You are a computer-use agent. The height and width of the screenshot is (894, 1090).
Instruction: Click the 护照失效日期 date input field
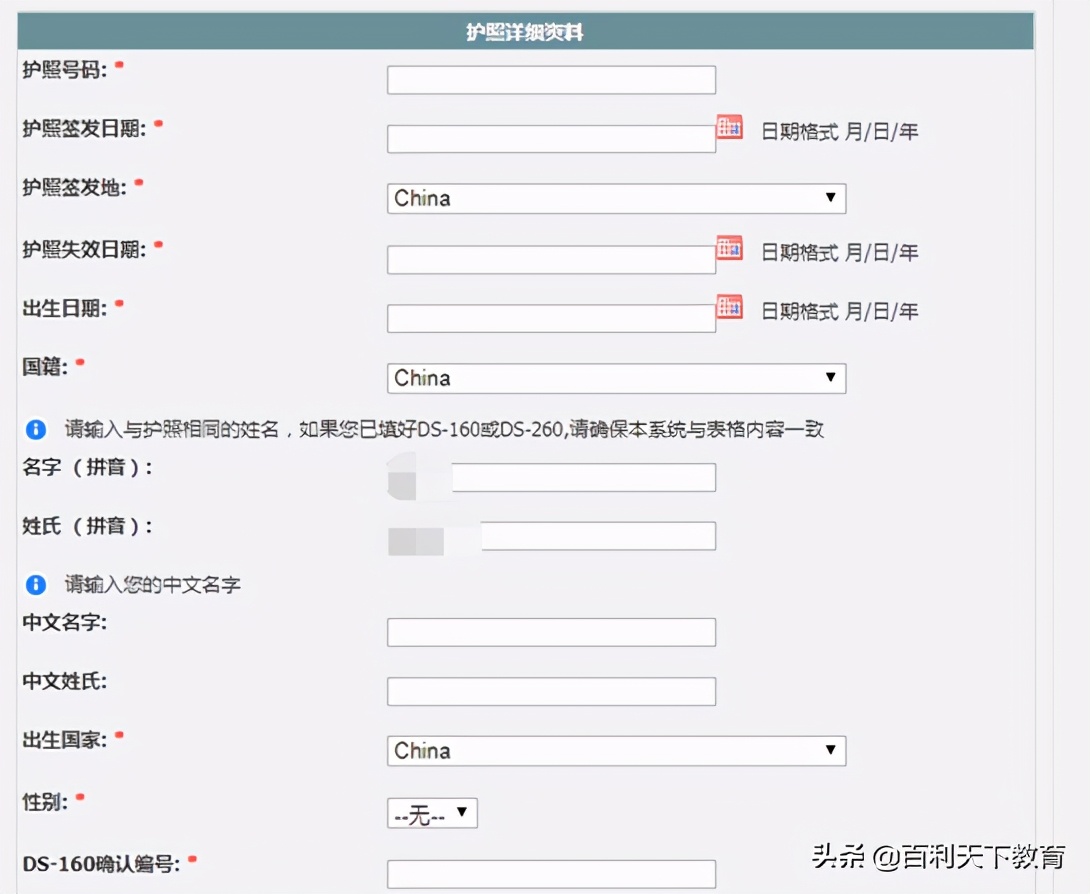[551, 260]
